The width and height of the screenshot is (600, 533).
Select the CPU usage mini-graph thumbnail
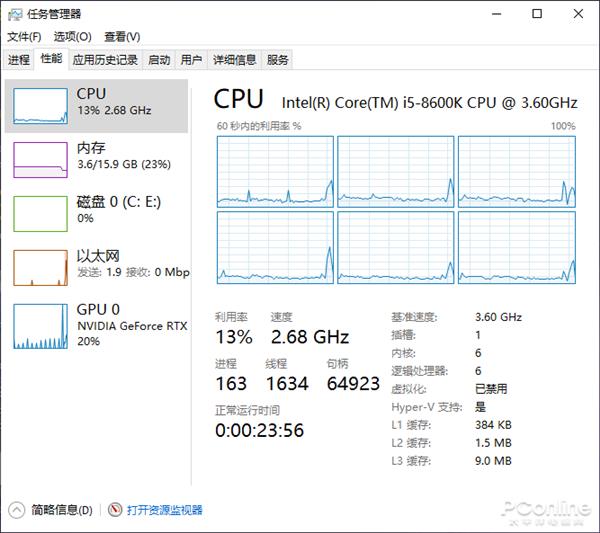pyautogui.click(x=41, y=106)
